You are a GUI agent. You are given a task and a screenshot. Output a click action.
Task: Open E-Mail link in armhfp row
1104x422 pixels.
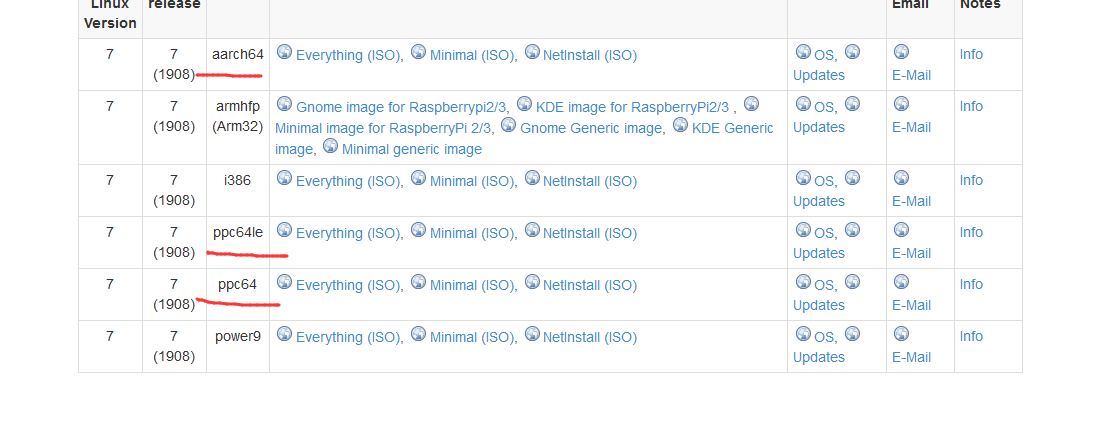pos(911,127)
